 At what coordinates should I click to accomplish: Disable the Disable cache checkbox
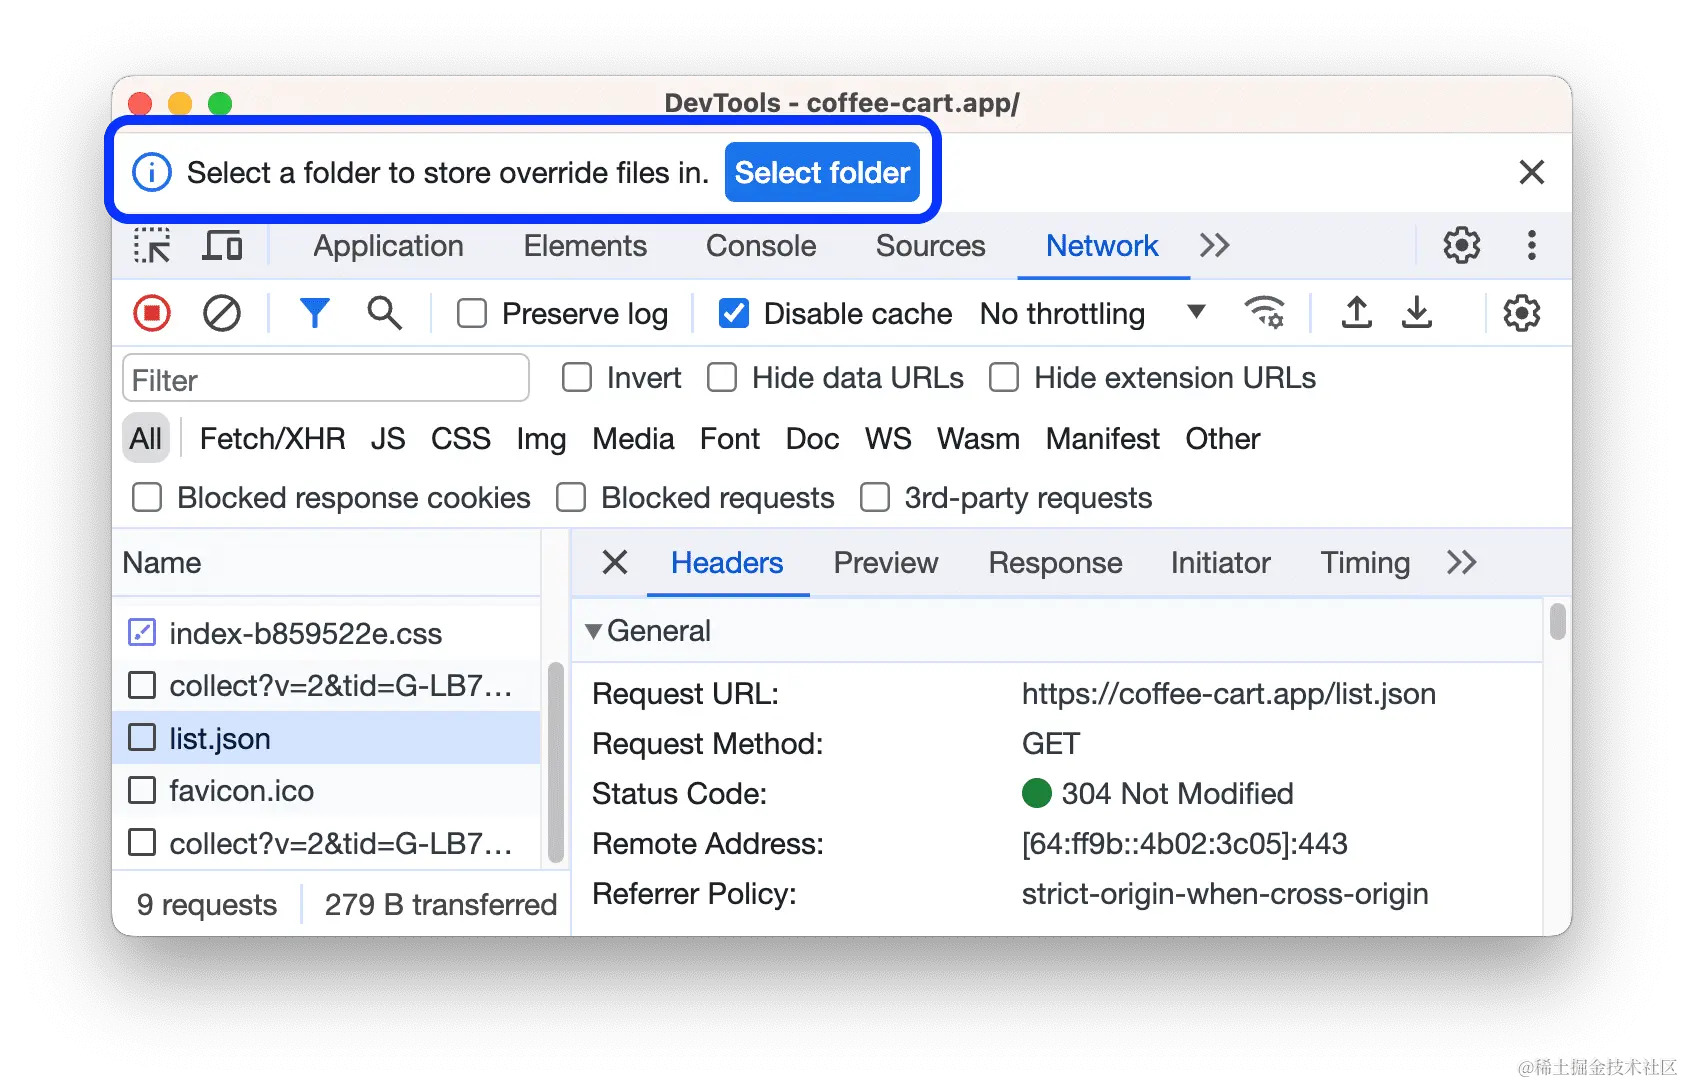pos(733,313)
